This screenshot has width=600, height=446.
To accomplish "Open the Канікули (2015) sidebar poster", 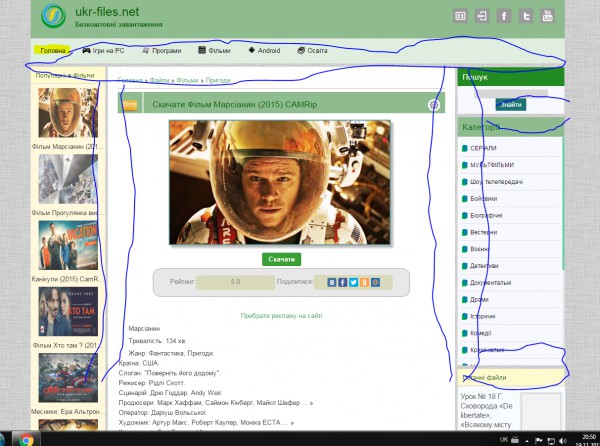I will (x=68, y=245).
